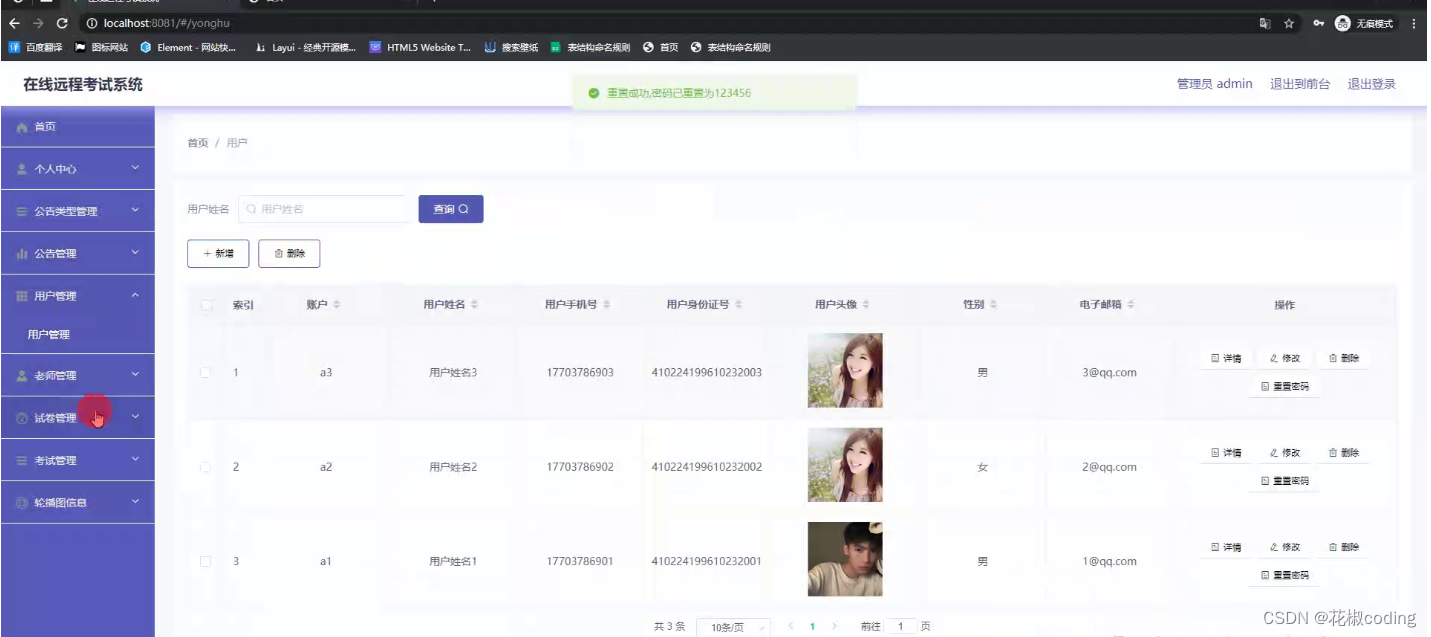The image size is (1431, 637).
Task: Click 重置密码 for user a2
Action: [1285, 481]
